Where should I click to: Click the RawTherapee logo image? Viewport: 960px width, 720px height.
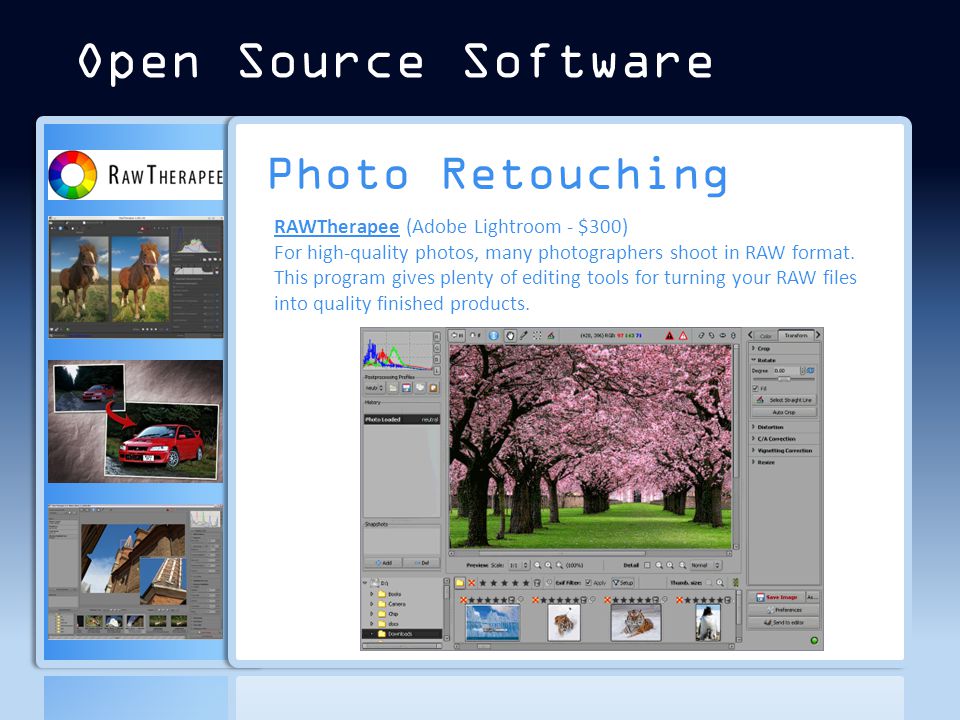point(135,175)
